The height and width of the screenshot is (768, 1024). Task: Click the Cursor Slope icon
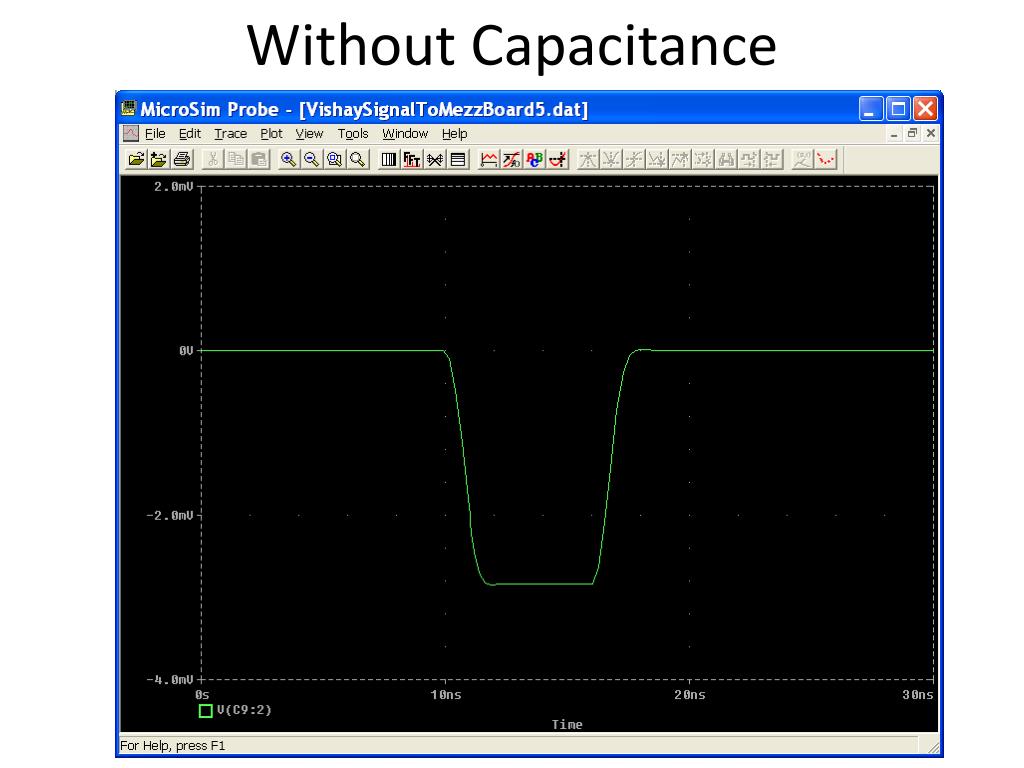[634, 159]
